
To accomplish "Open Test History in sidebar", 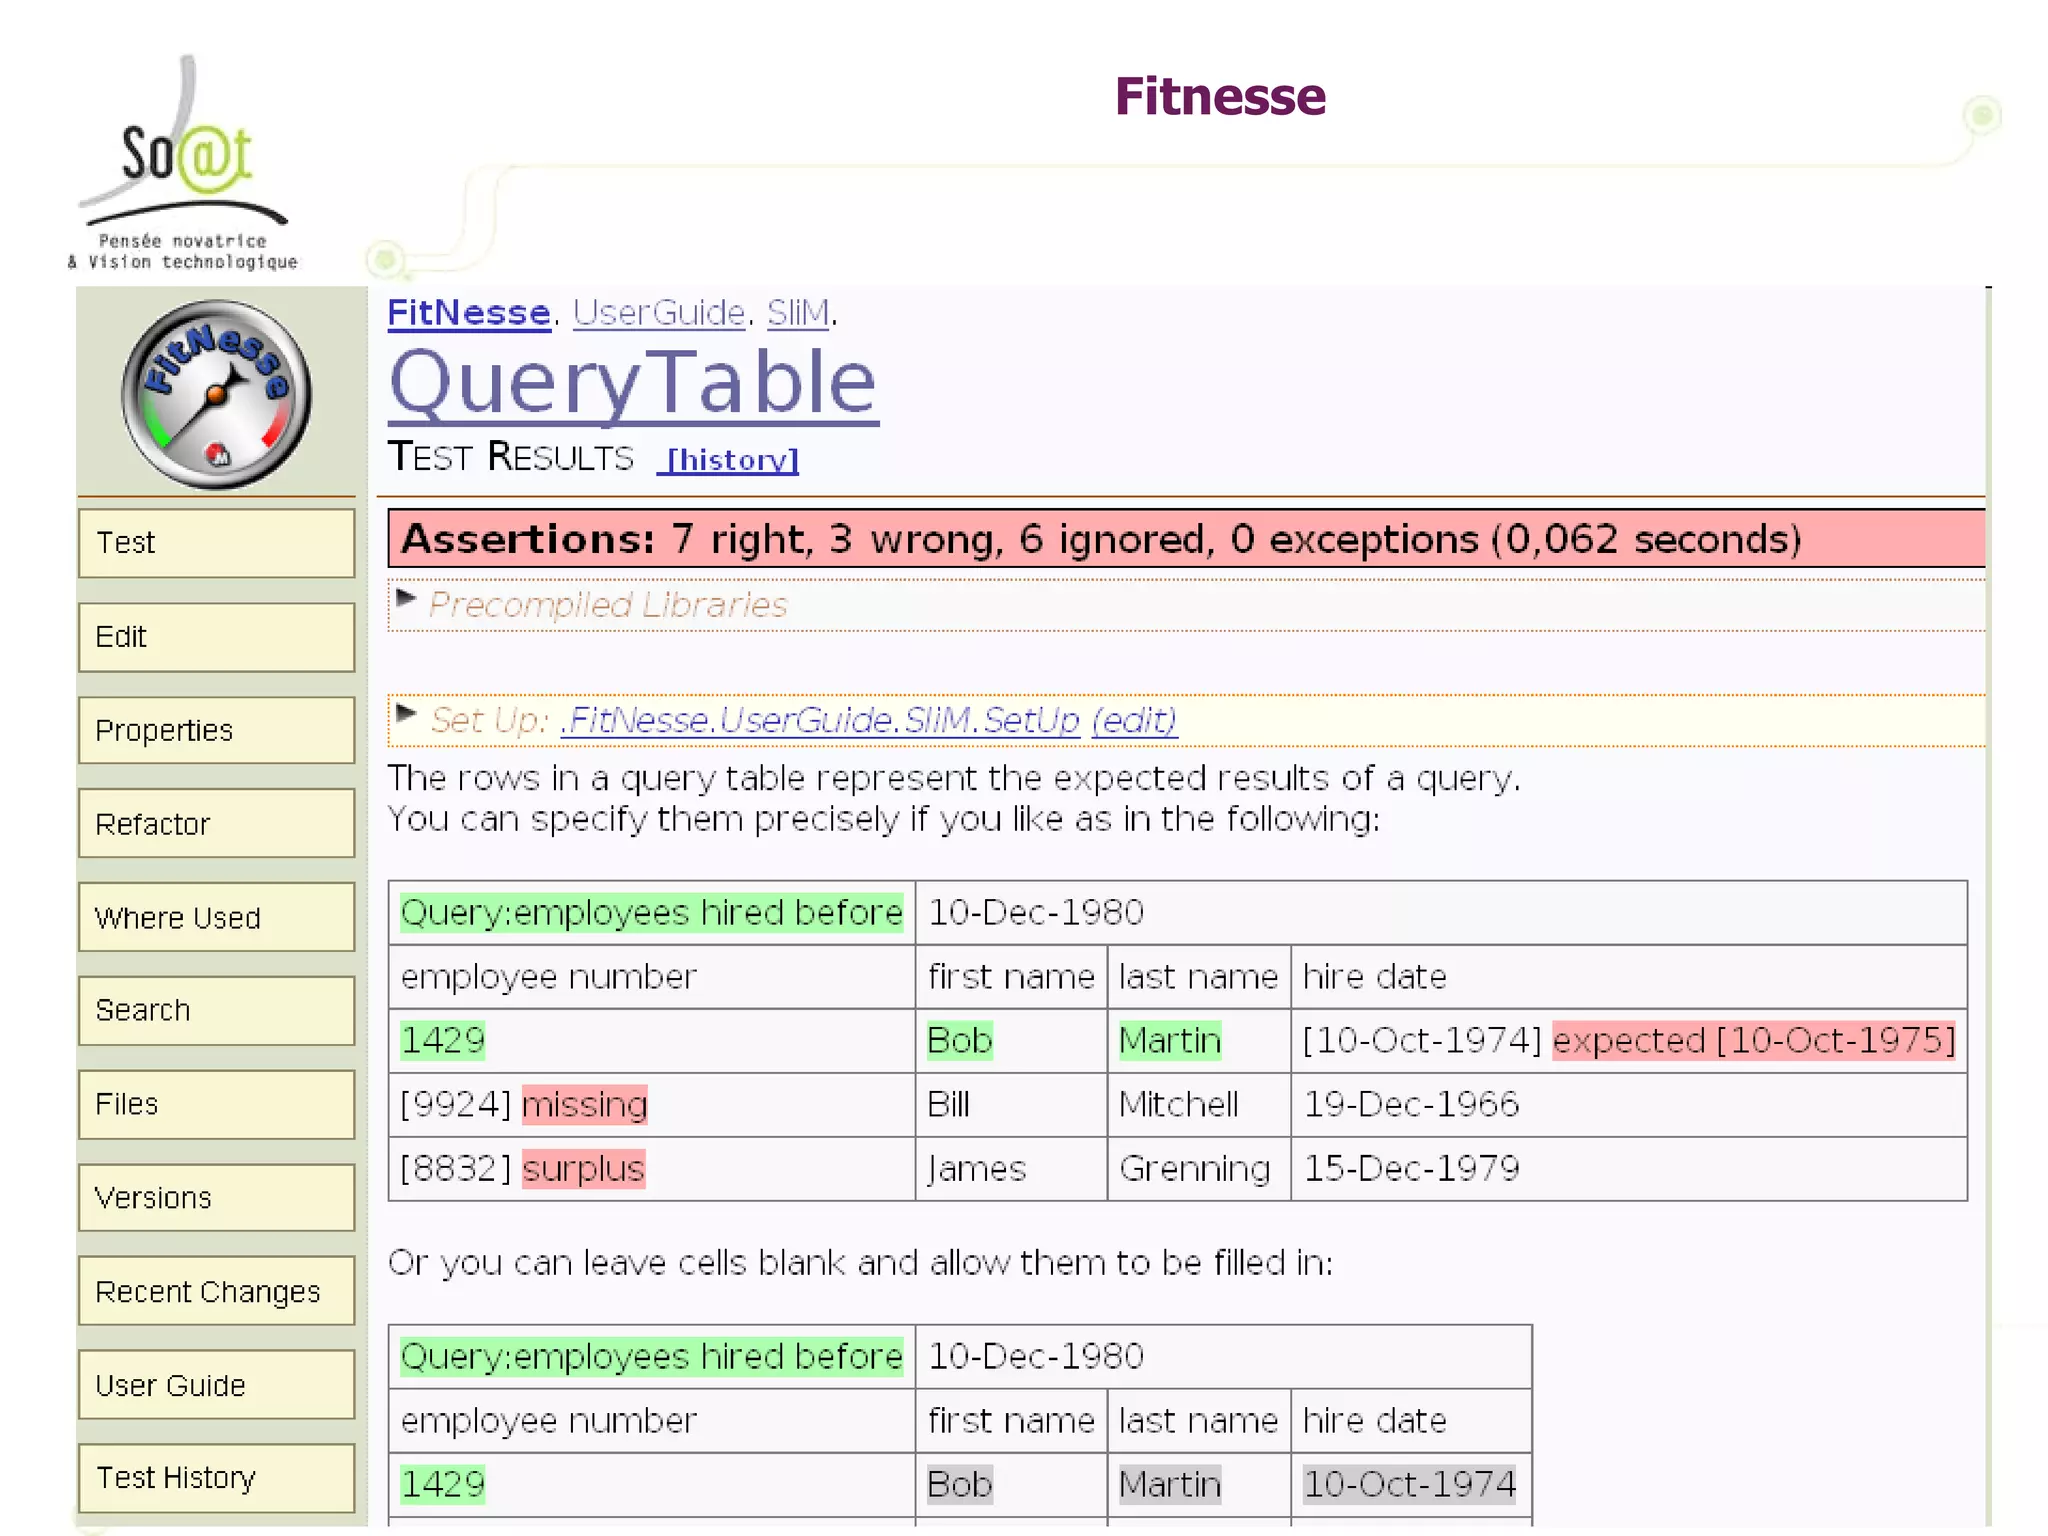I will pos(217,1478).
